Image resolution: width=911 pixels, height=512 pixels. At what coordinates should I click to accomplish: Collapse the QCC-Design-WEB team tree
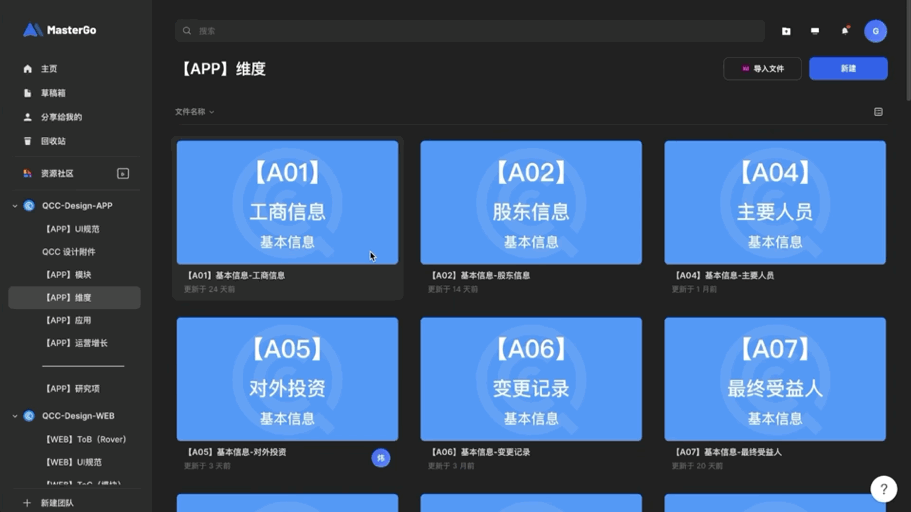[x=15, y=416]
